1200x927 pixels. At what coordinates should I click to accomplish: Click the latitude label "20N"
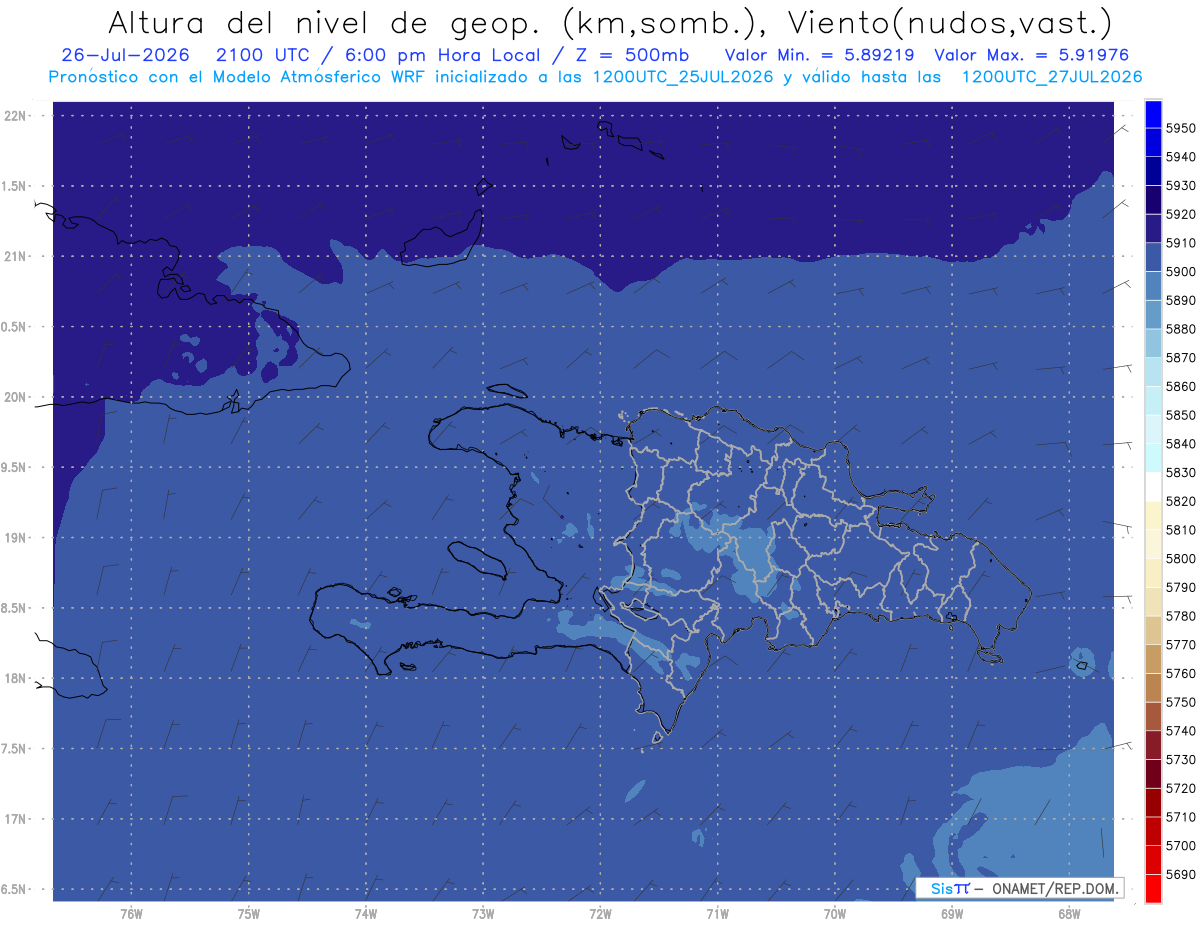pyautogui.click(x=15, y=397)
